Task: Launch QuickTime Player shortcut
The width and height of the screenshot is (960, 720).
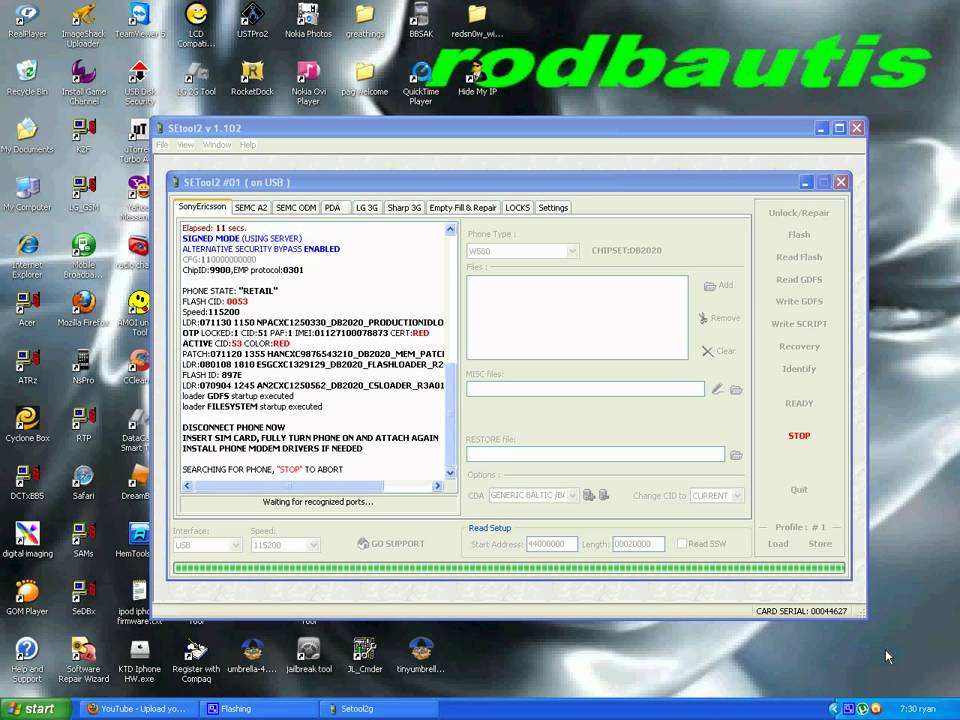Action: pyautogui.click(x=421, y=82)
